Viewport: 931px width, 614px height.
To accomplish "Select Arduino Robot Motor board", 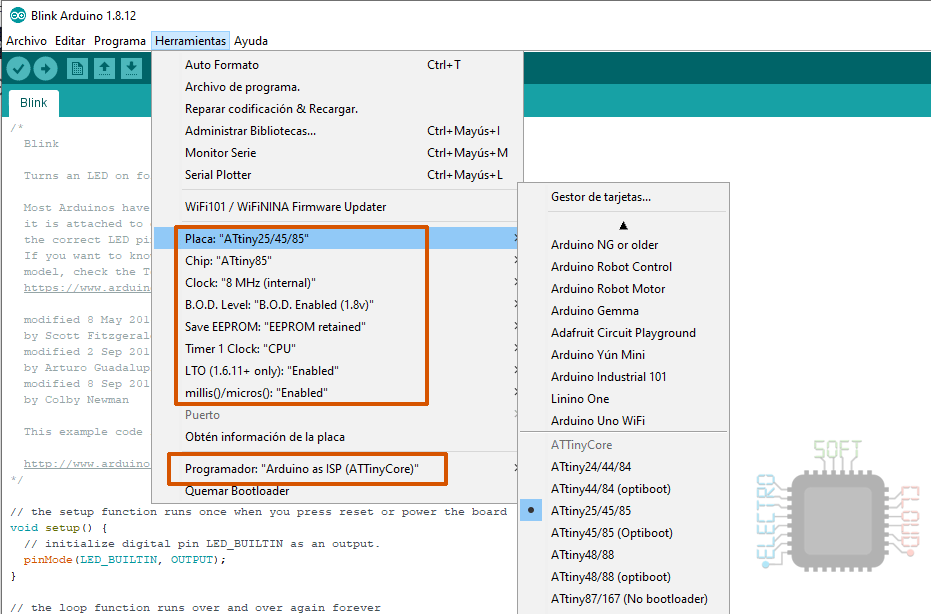I will pos(624,289).
